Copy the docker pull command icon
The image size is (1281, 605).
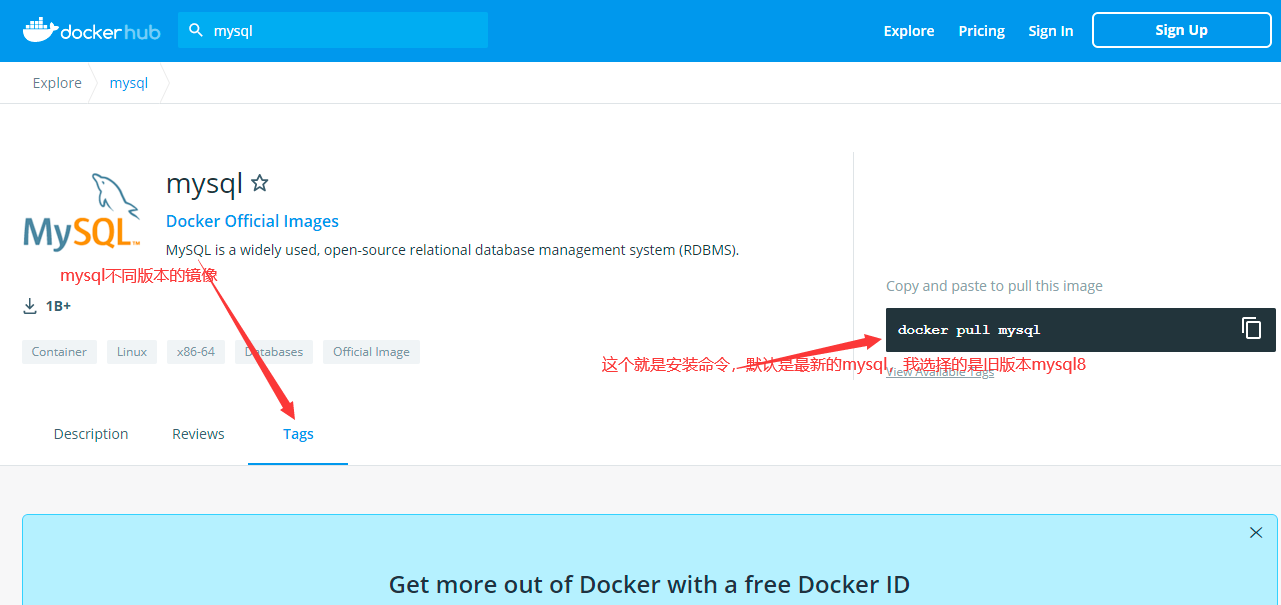tap(1251, 328)
